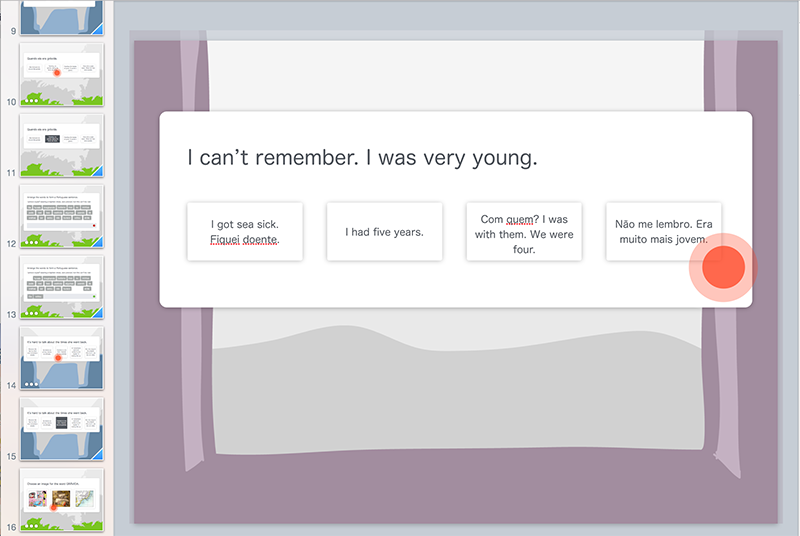Click the "I can't remember" heading text
Screen dimensions: 800x536
(363, 157)
